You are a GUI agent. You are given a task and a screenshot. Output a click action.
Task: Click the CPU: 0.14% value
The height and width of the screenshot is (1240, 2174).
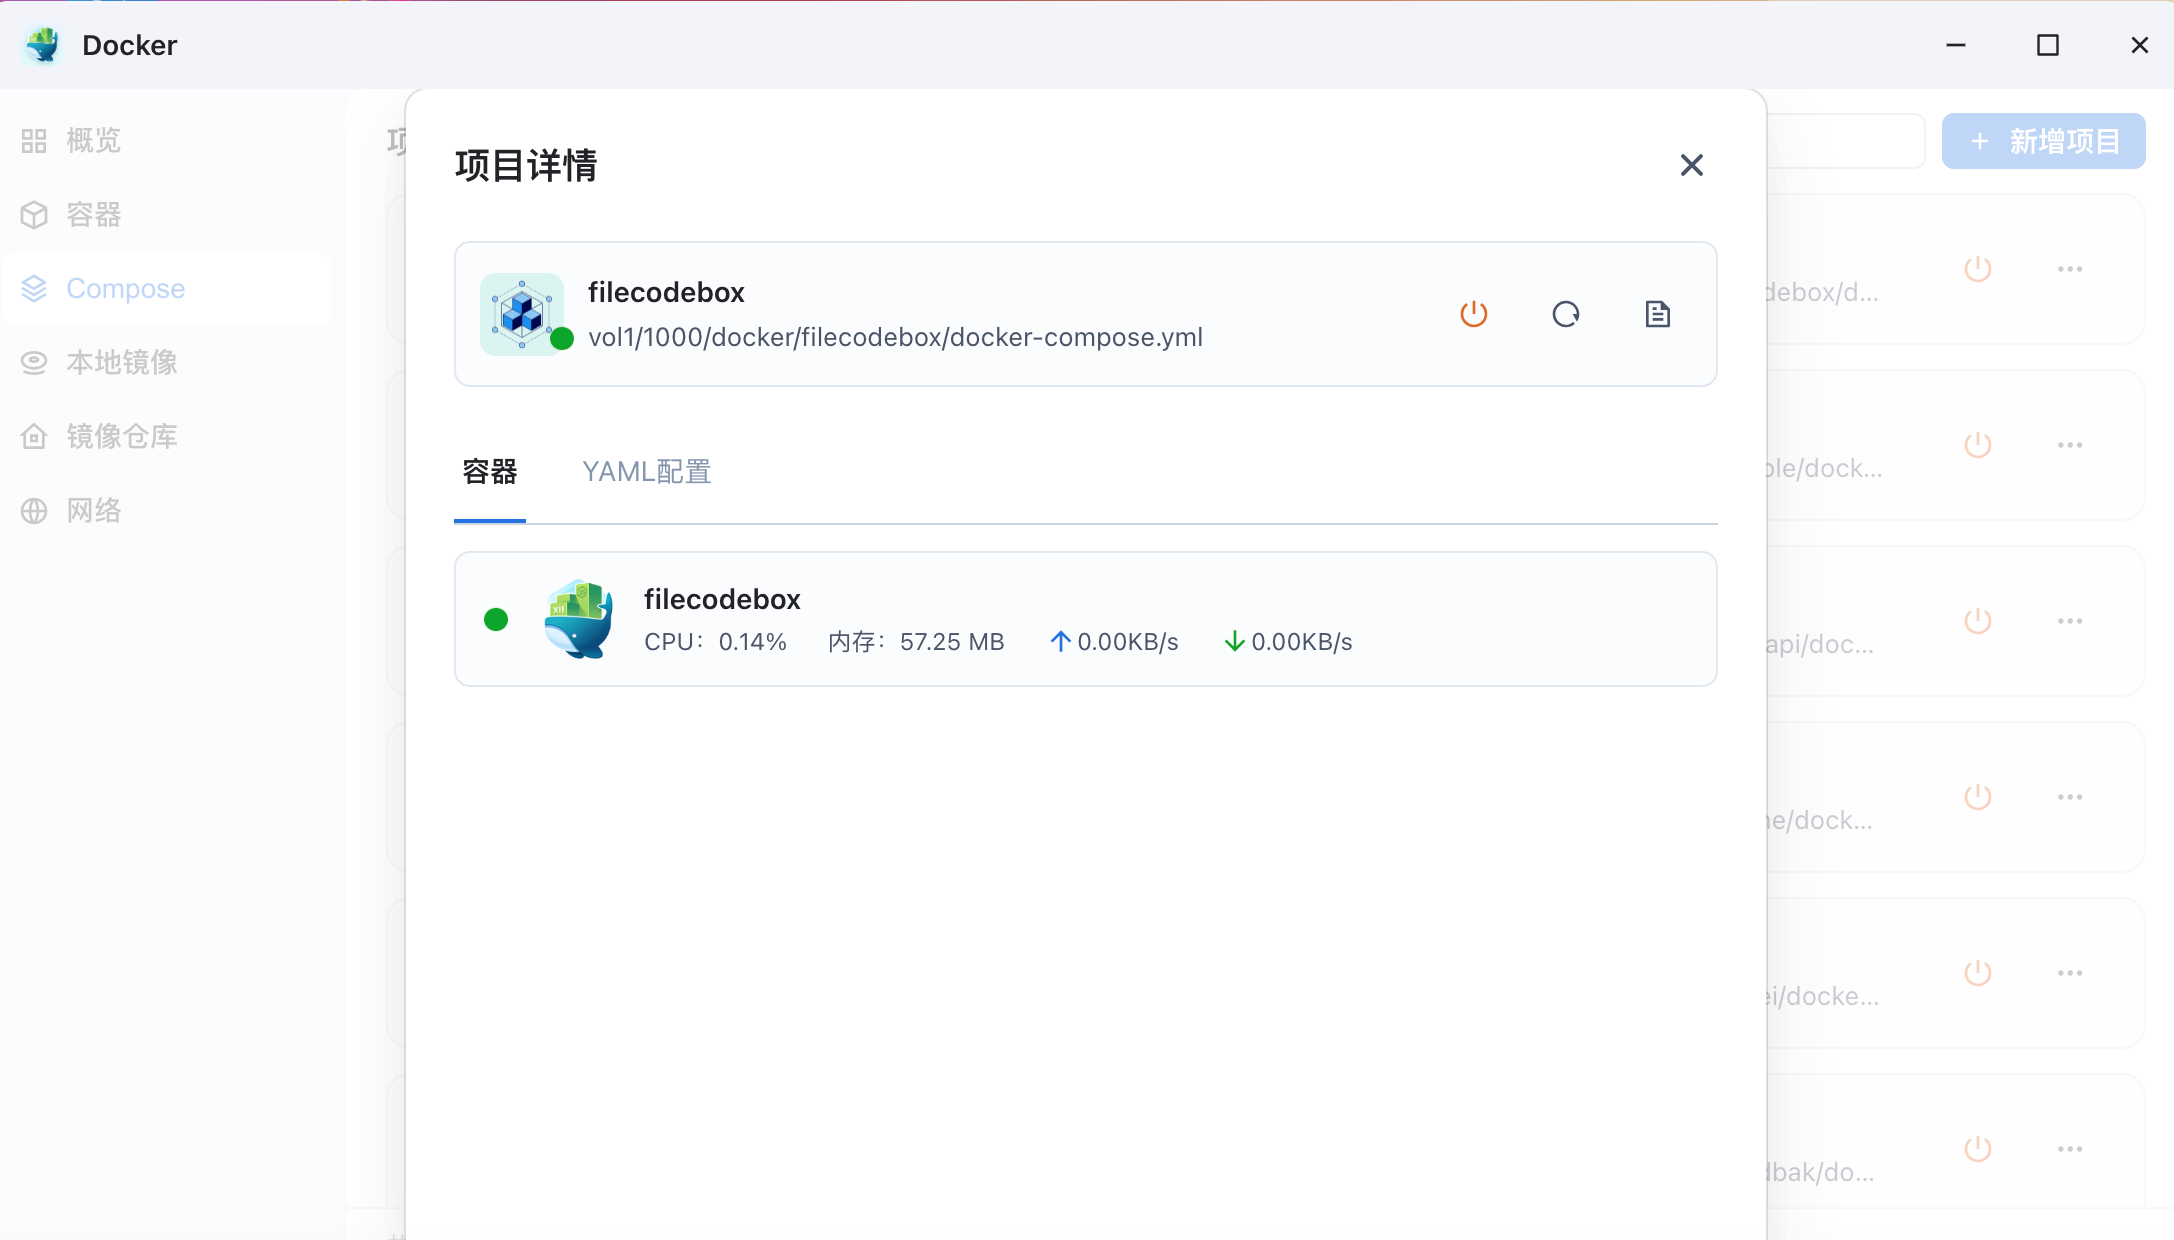tap(715, 642)
